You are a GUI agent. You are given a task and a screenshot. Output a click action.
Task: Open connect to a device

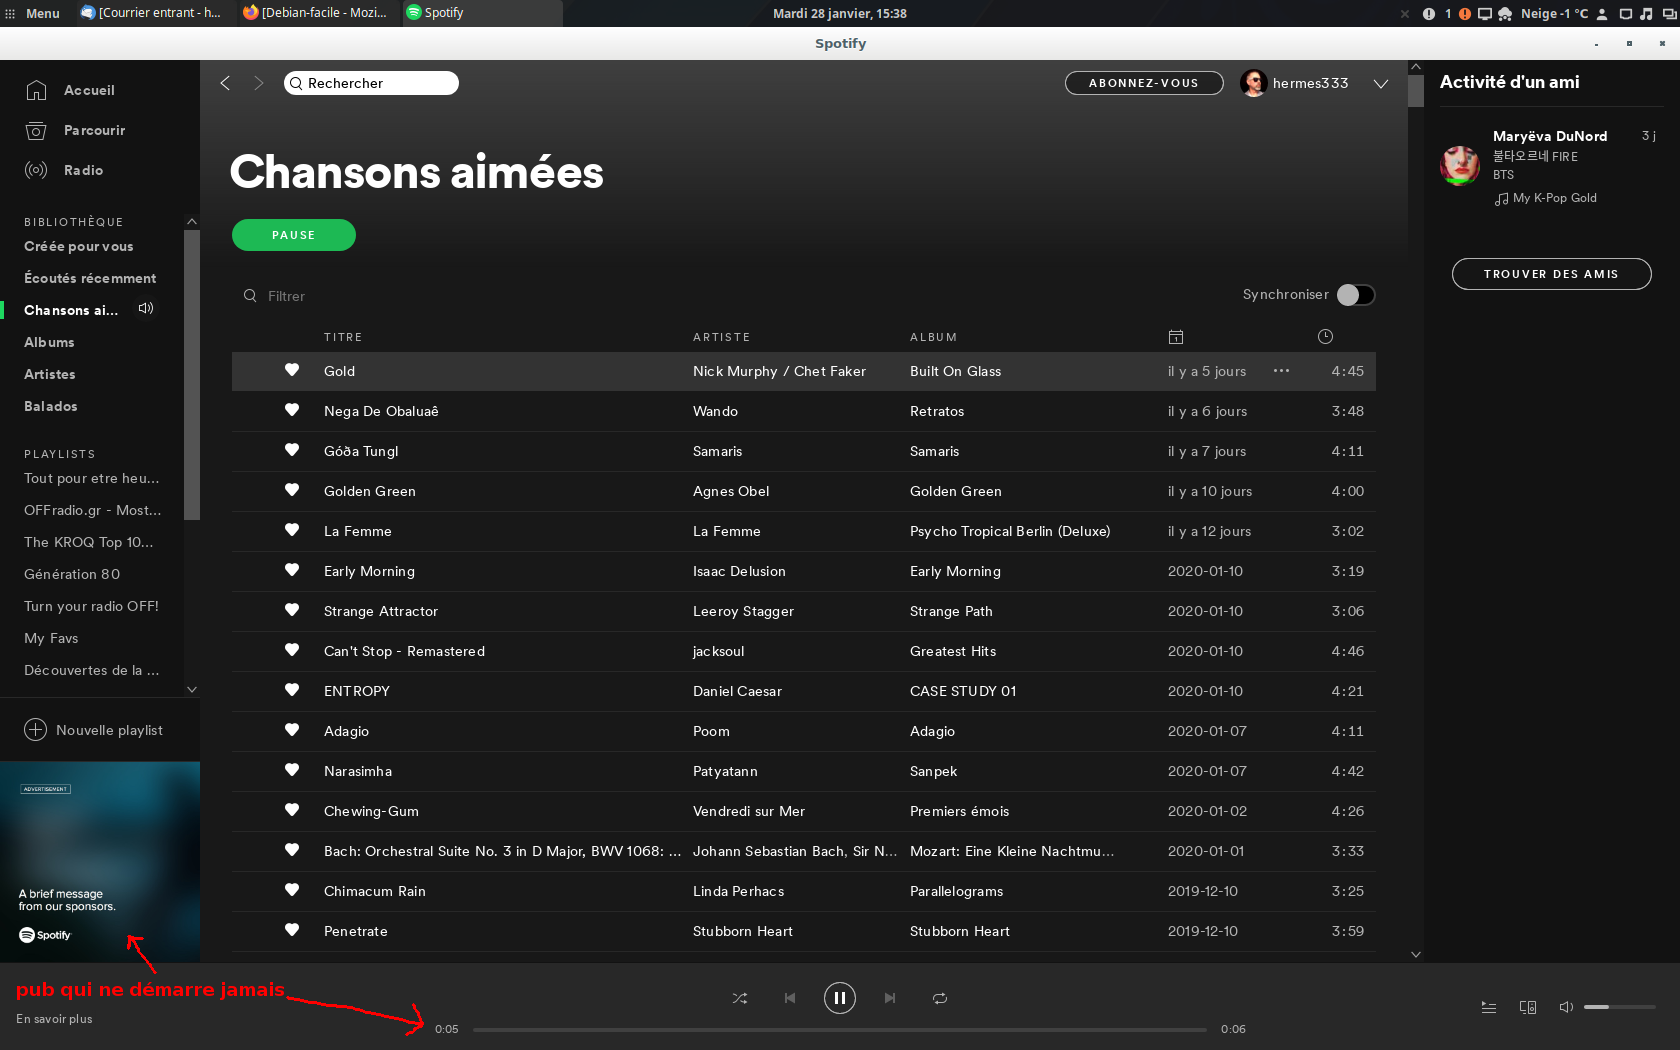tap(1528, 1007)
